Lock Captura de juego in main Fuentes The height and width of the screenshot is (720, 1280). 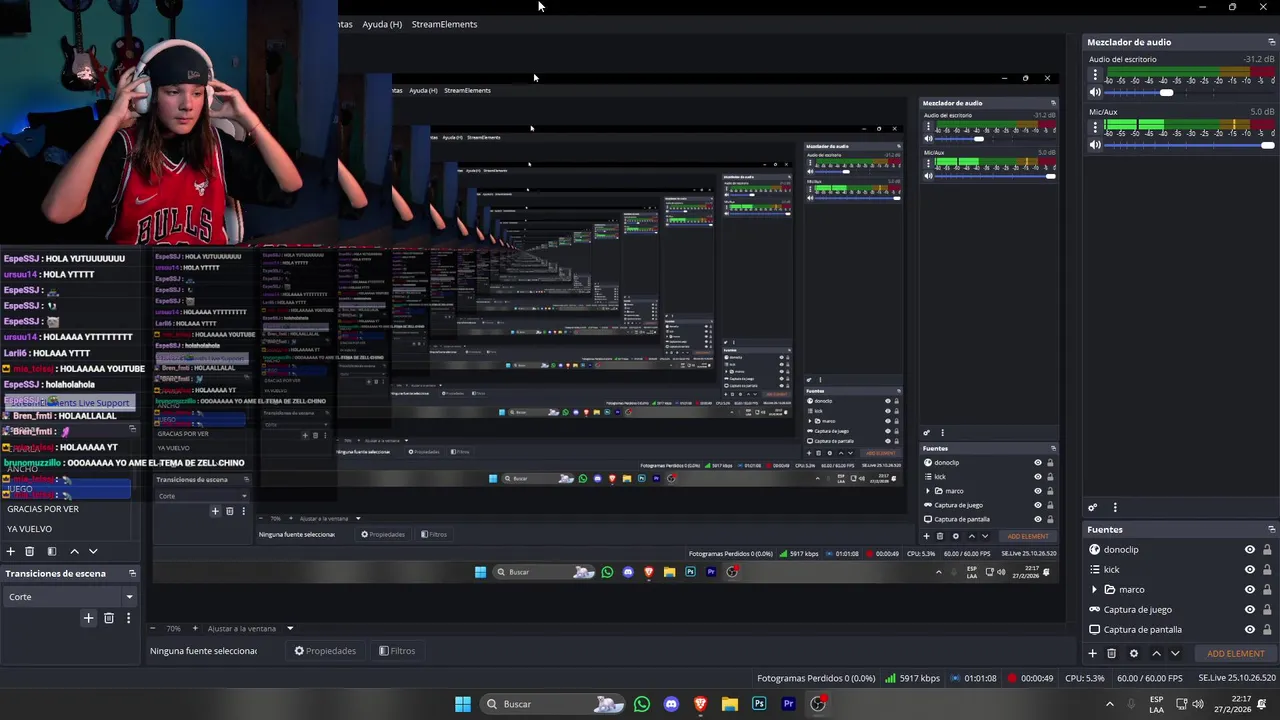point(1267,610)
